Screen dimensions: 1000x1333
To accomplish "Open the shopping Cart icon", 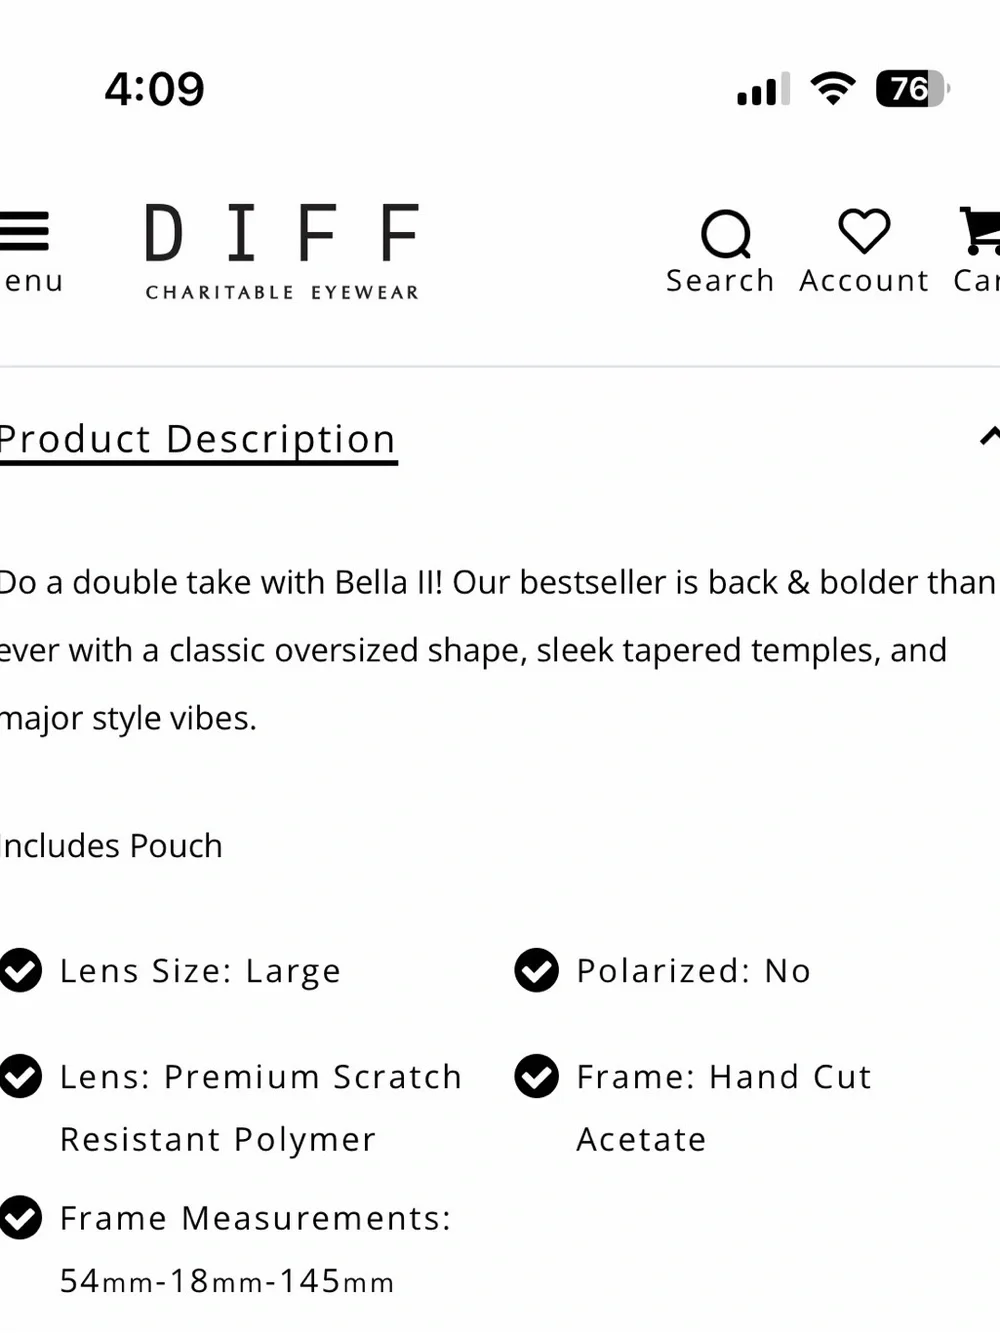I will (980, 231).
